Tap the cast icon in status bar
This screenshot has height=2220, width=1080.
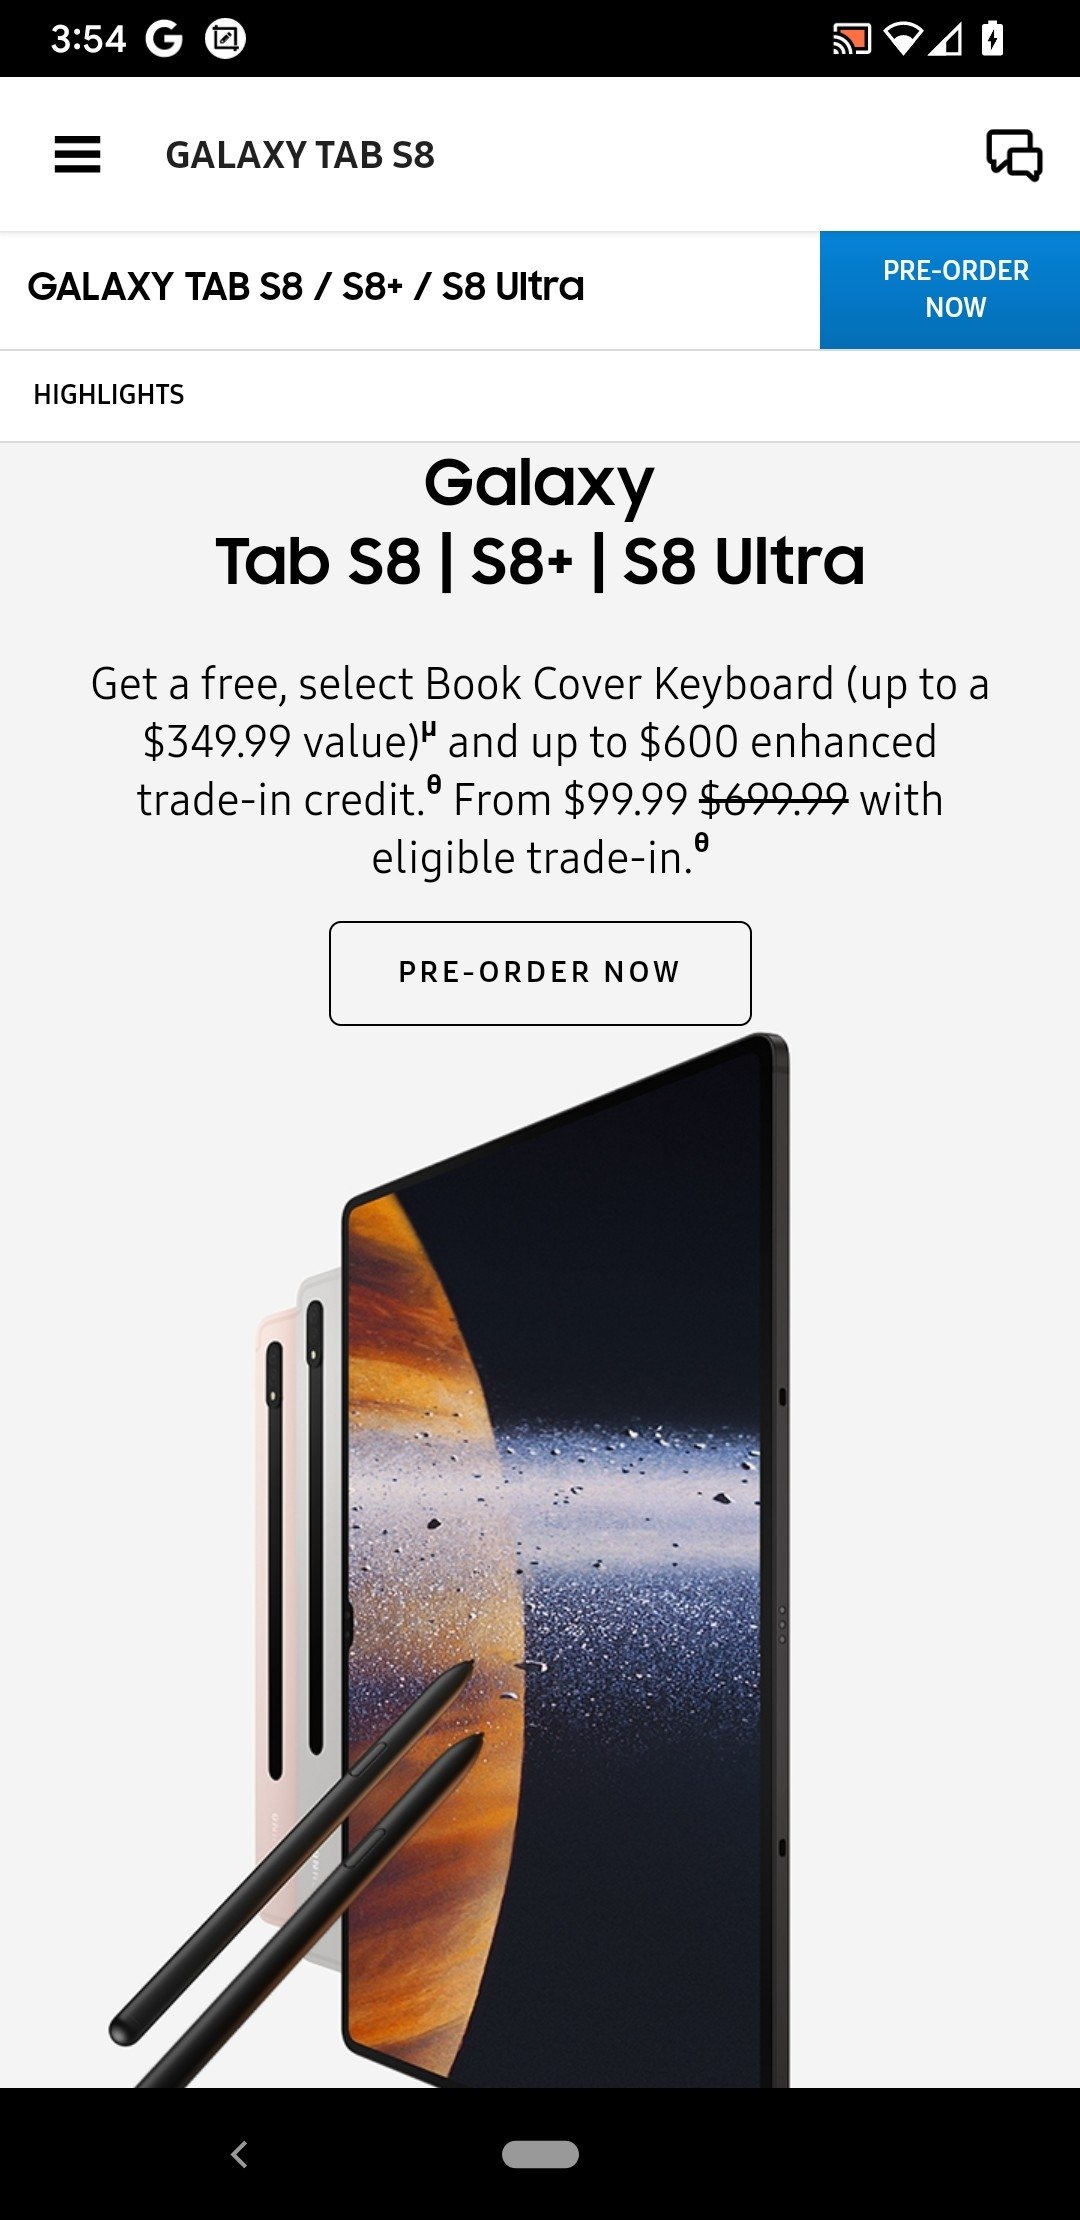tap(852, 40)
